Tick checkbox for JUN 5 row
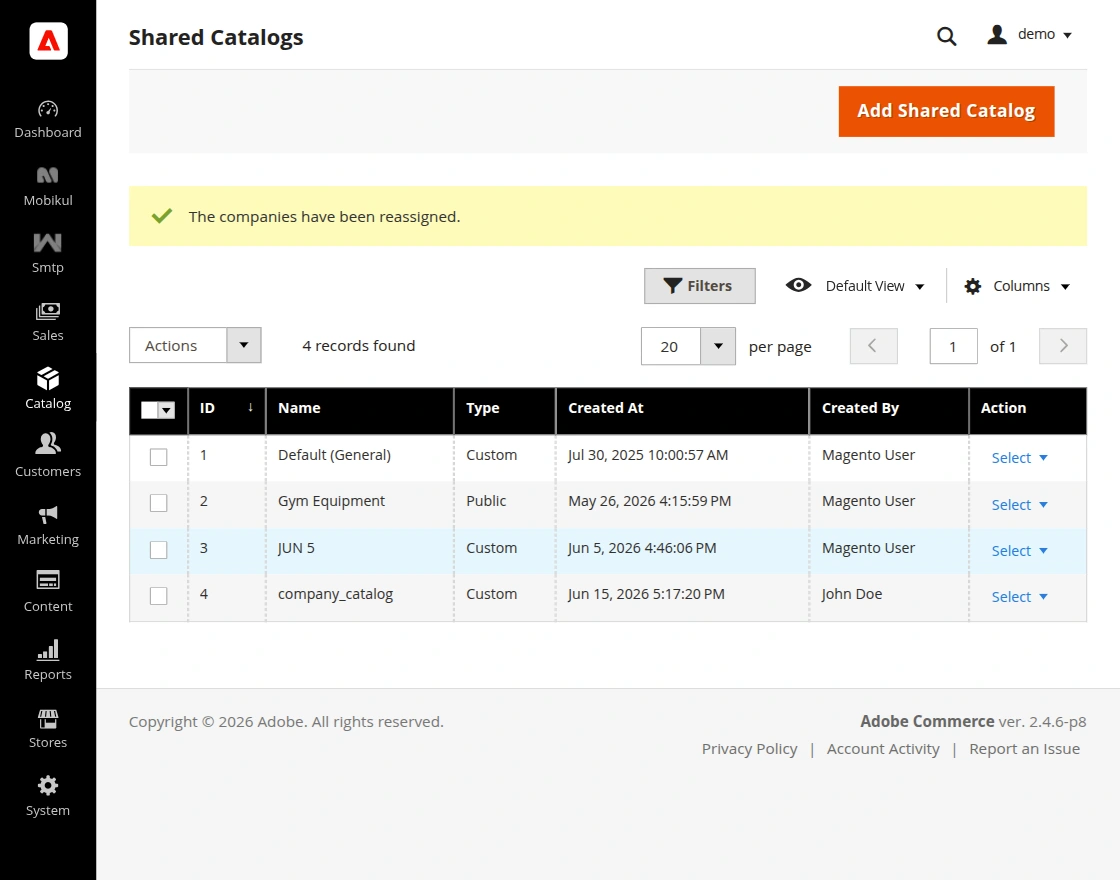 pyautogui.click(x=159, y=550)
